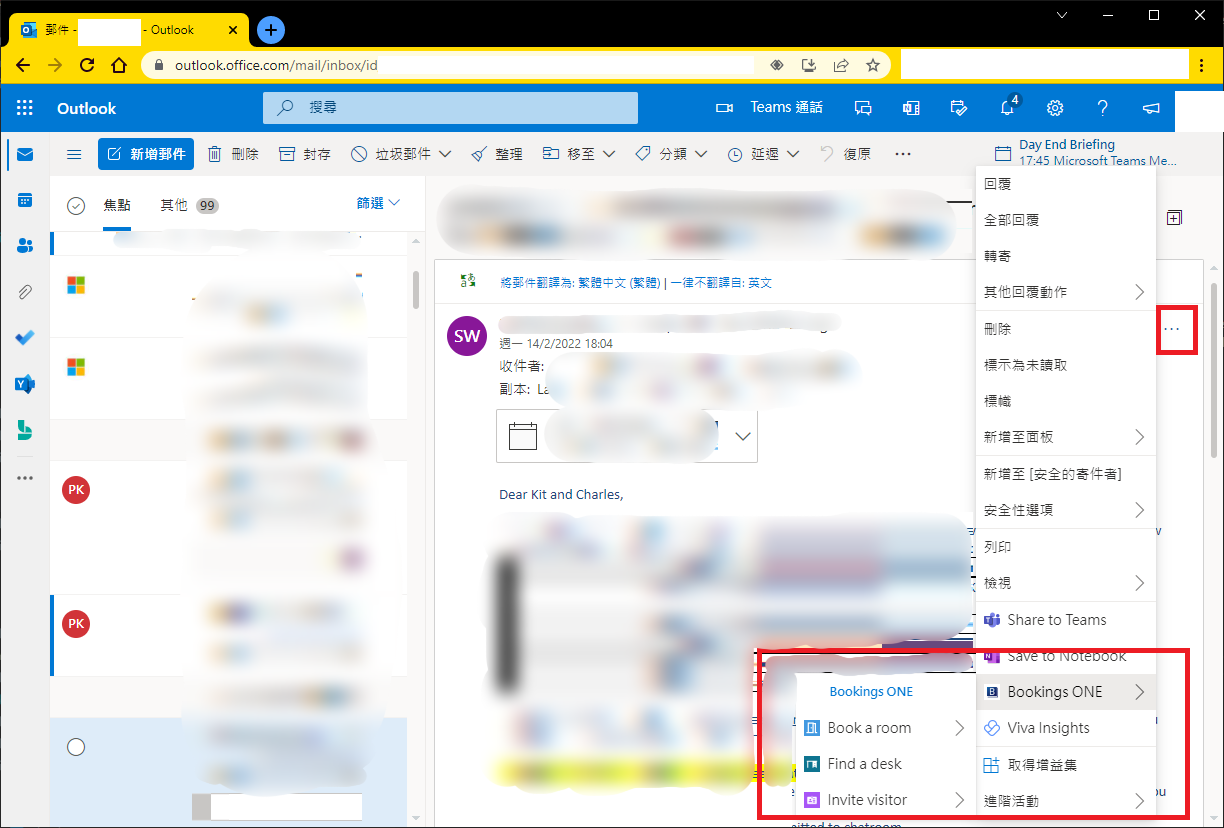Open Calendar from the left sidebar

[25, 200]
